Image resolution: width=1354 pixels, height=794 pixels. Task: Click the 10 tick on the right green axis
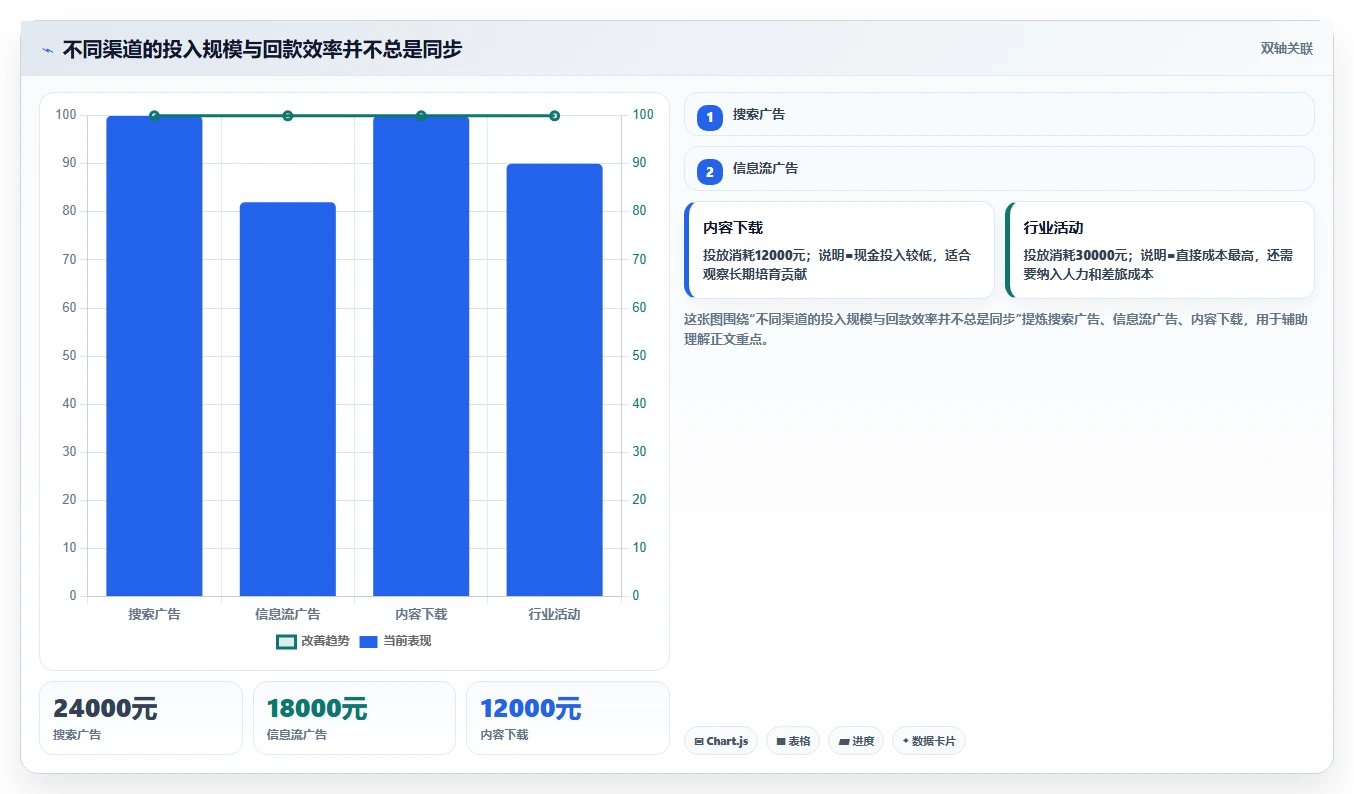coord(639,548)
